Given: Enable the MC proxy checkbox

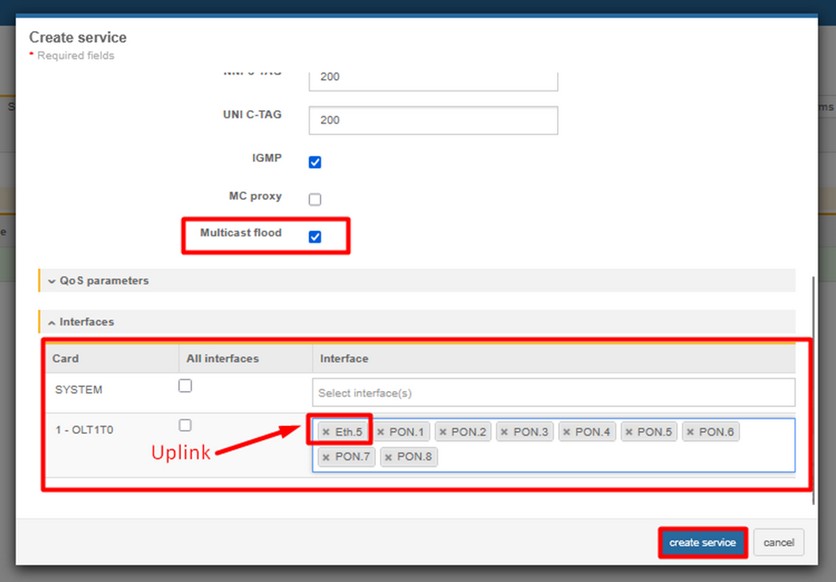Looking at the screenshot, I should [x=315, y=199].
